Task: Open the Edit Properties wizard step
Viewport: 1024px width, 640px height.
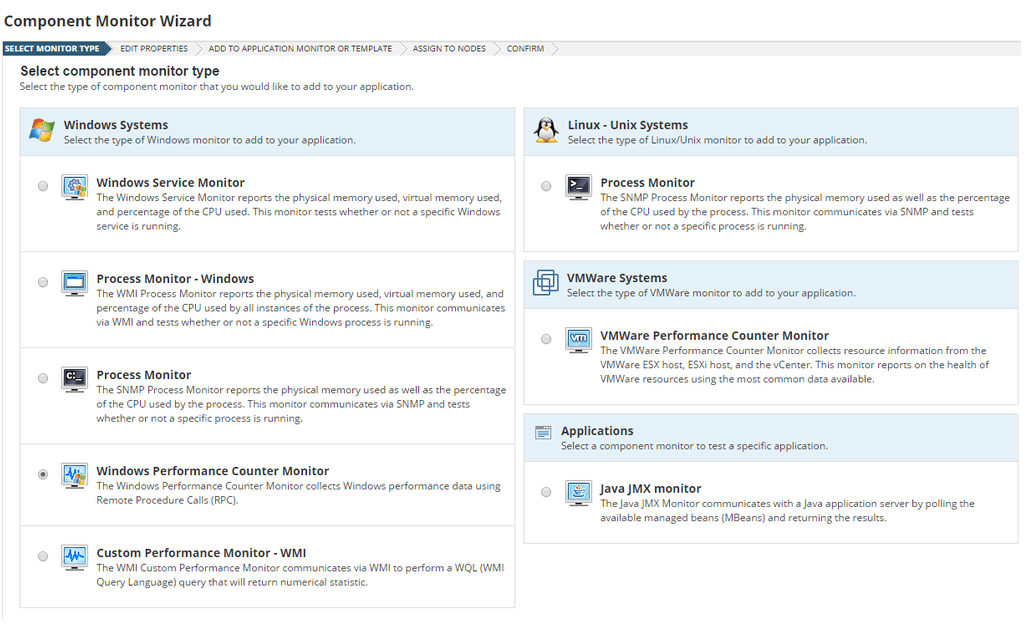Action: tap(153, 47)
